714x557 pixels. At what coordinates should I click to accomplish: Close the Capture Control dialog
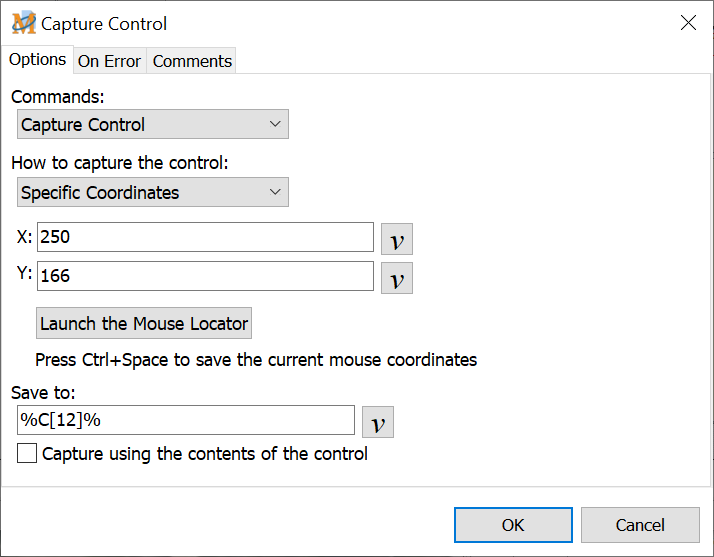click(688, 23)
